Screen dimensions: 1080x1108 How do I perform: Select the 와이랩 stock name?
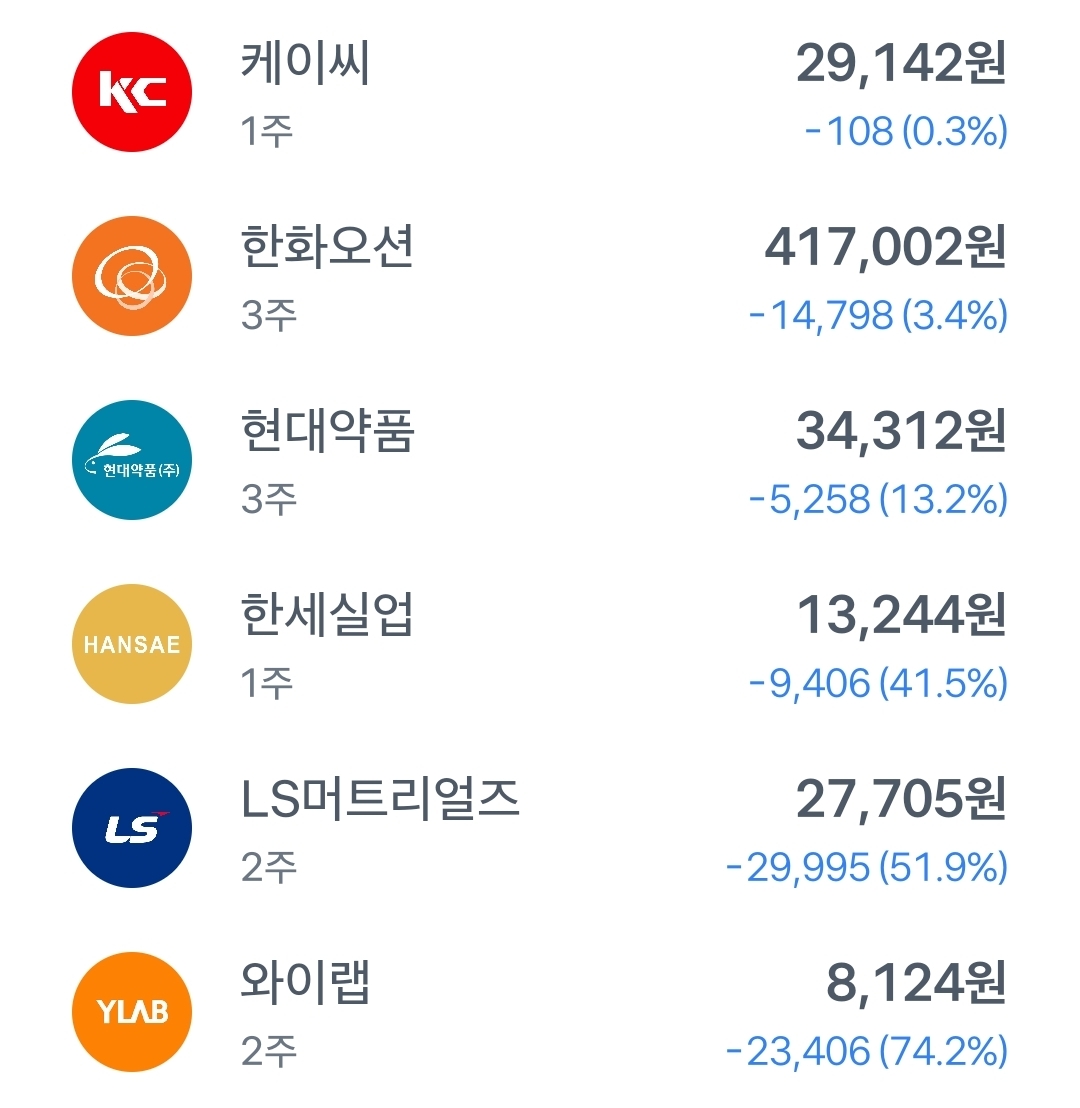pos(305,983)
